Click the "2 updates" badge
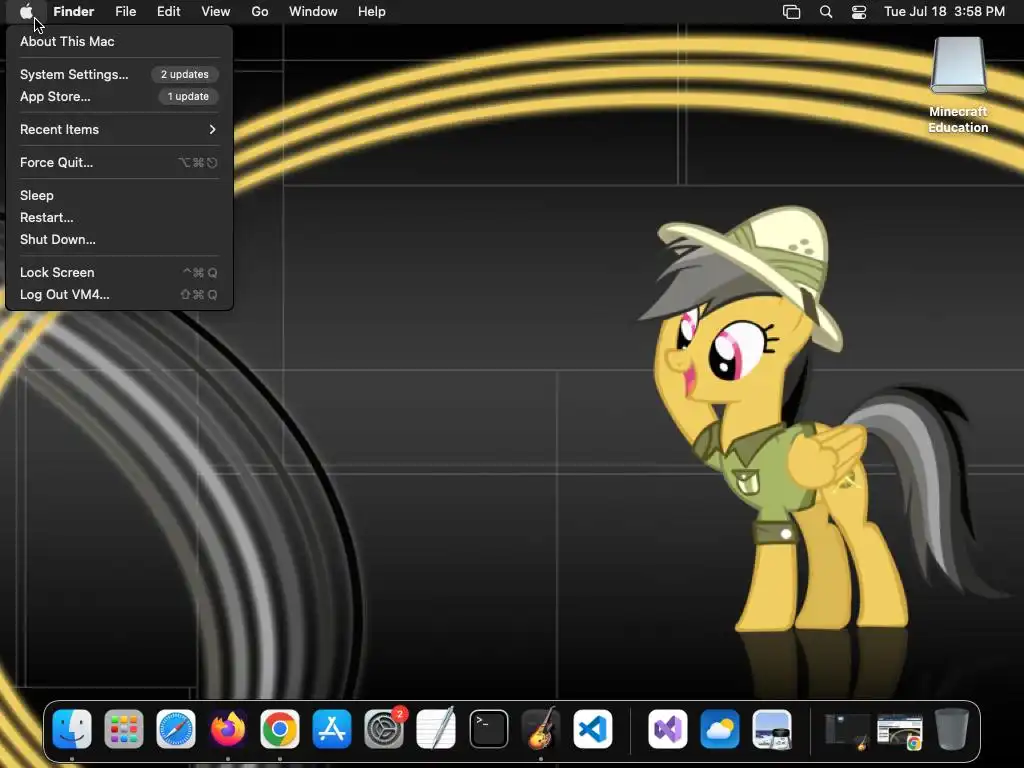 [185, 74]
